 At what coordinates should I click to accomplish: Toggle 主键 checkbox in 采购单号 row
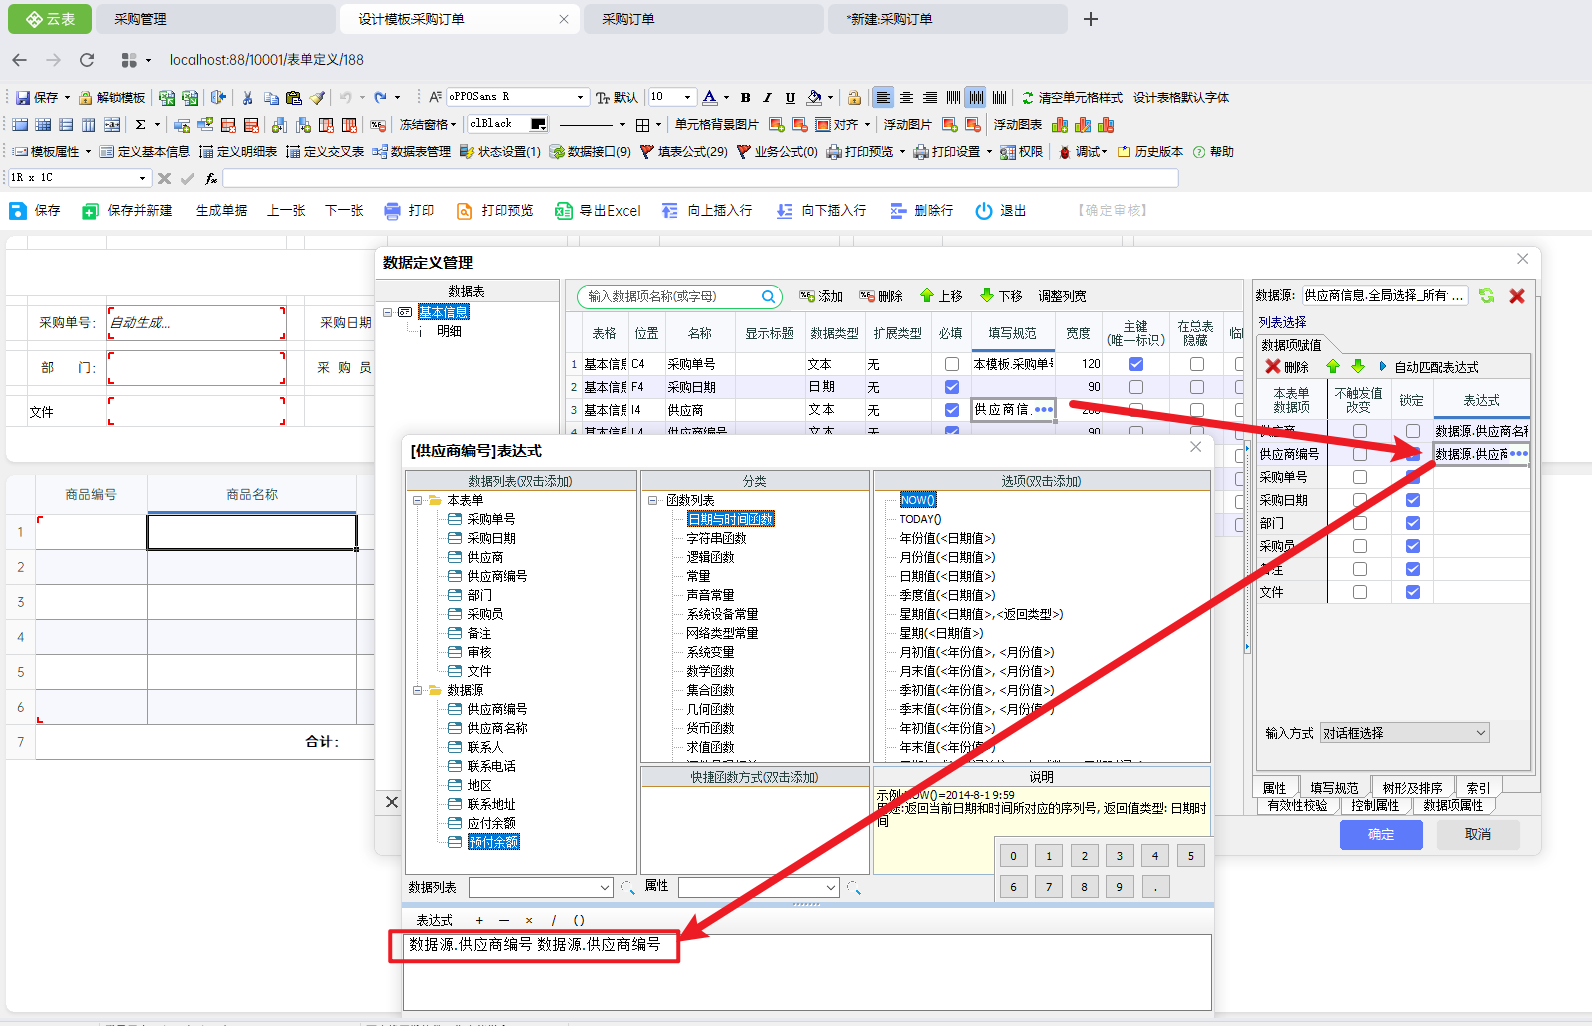1135,364
